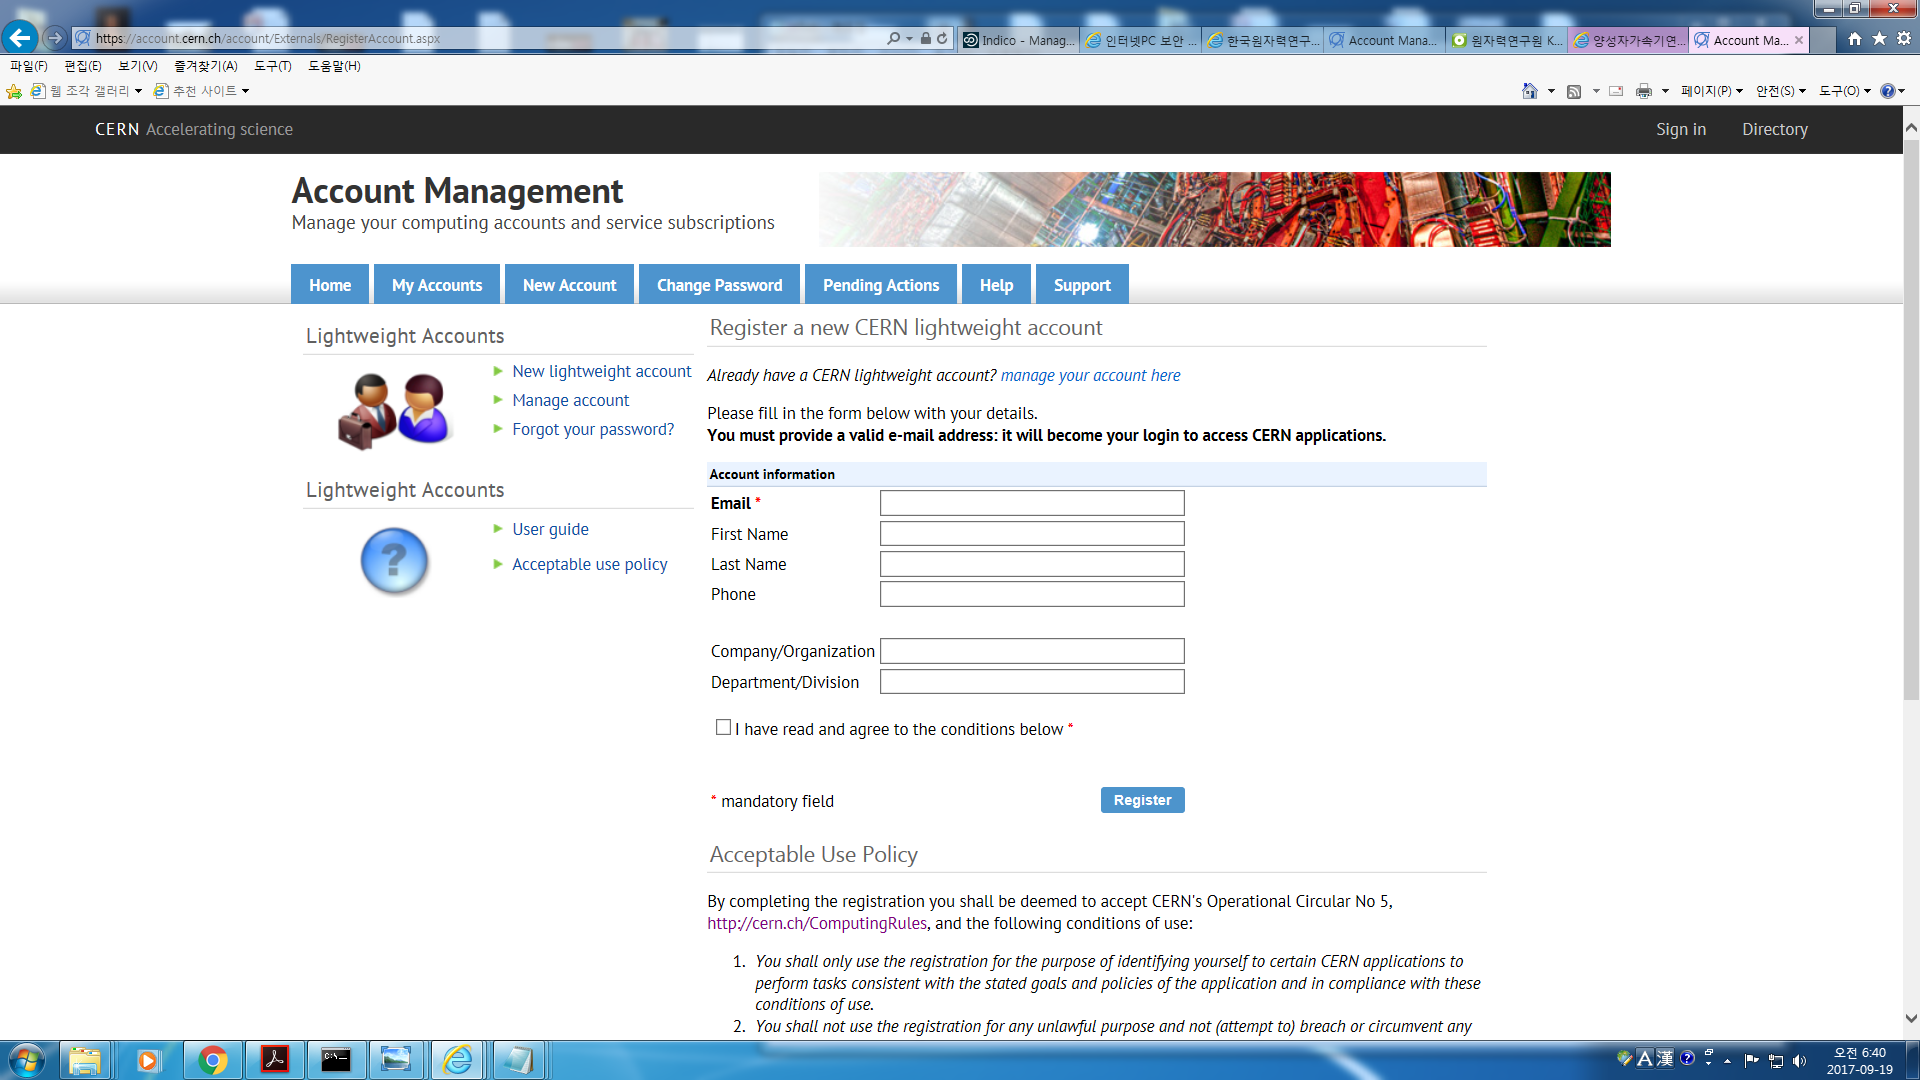
Task: Select the Pending Actions navigation tab
Action: point(881,285)
